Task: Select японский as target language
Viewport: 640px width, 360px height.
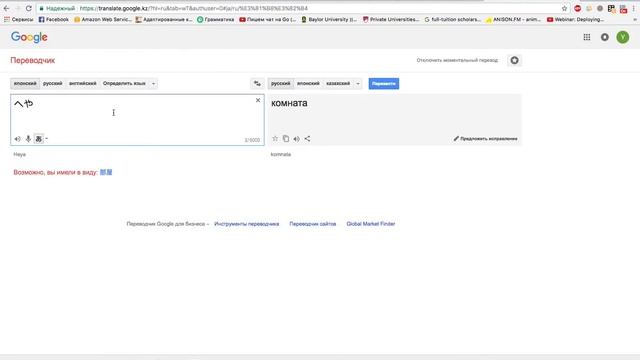Action: point(308,83)
